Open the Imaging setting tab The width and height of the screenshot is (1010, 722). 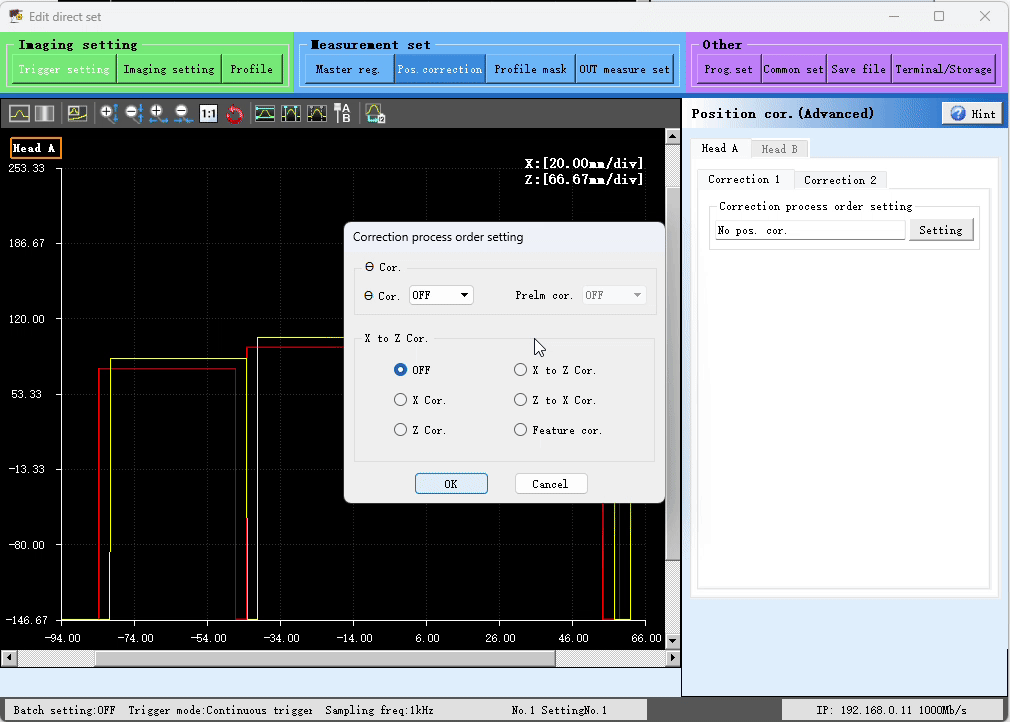coord(169,69)
